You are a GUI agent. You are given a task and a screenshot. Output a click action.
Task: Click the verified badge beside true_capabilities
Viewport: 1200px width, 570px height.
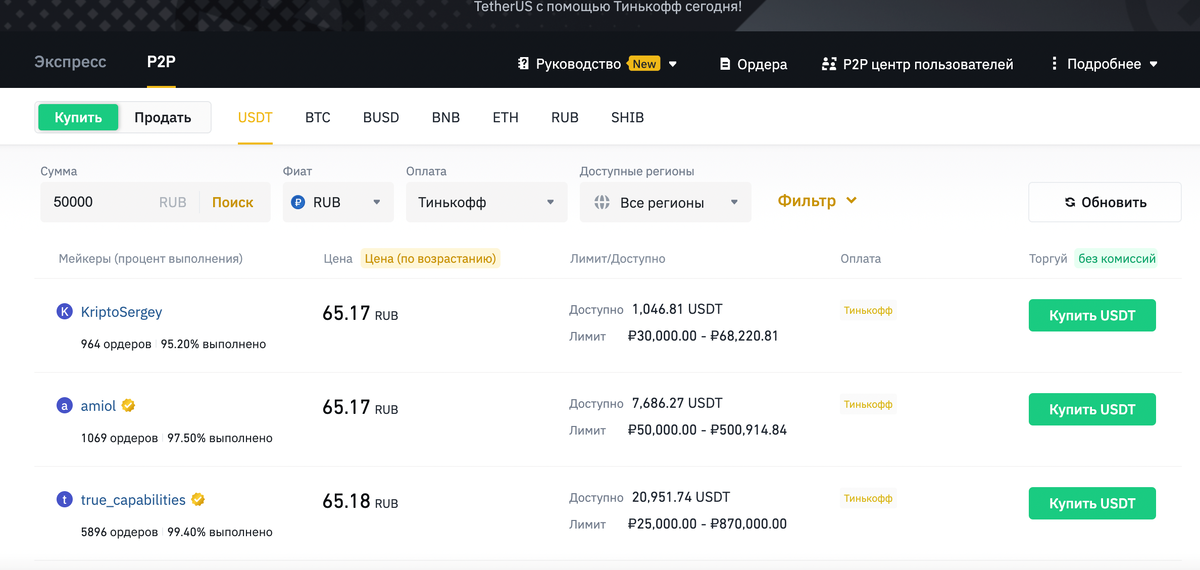(199, 500)
